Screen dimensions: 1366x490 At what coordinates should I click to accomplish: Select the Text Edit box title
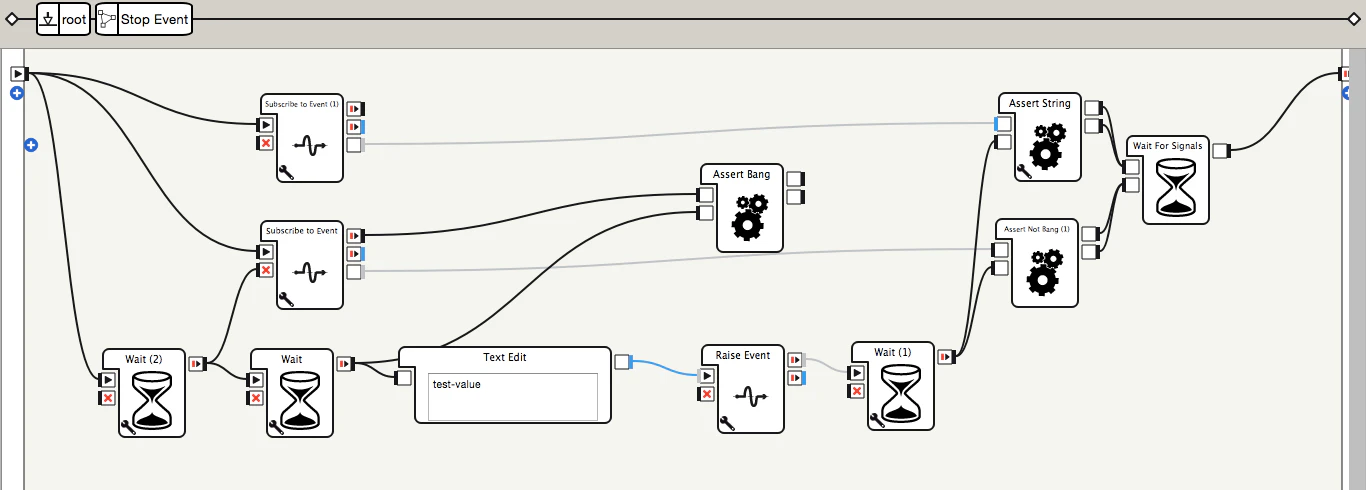[504, 357]
